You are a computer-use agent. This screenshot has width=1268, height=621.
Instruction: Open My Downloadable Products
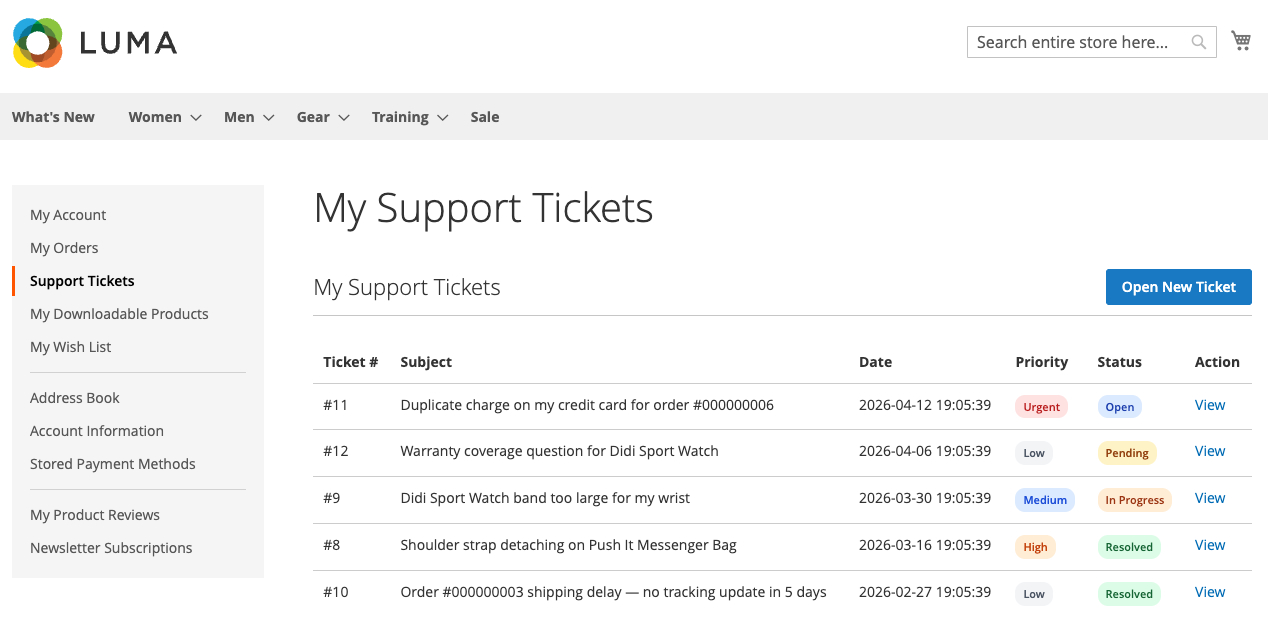tap(119, 314)
